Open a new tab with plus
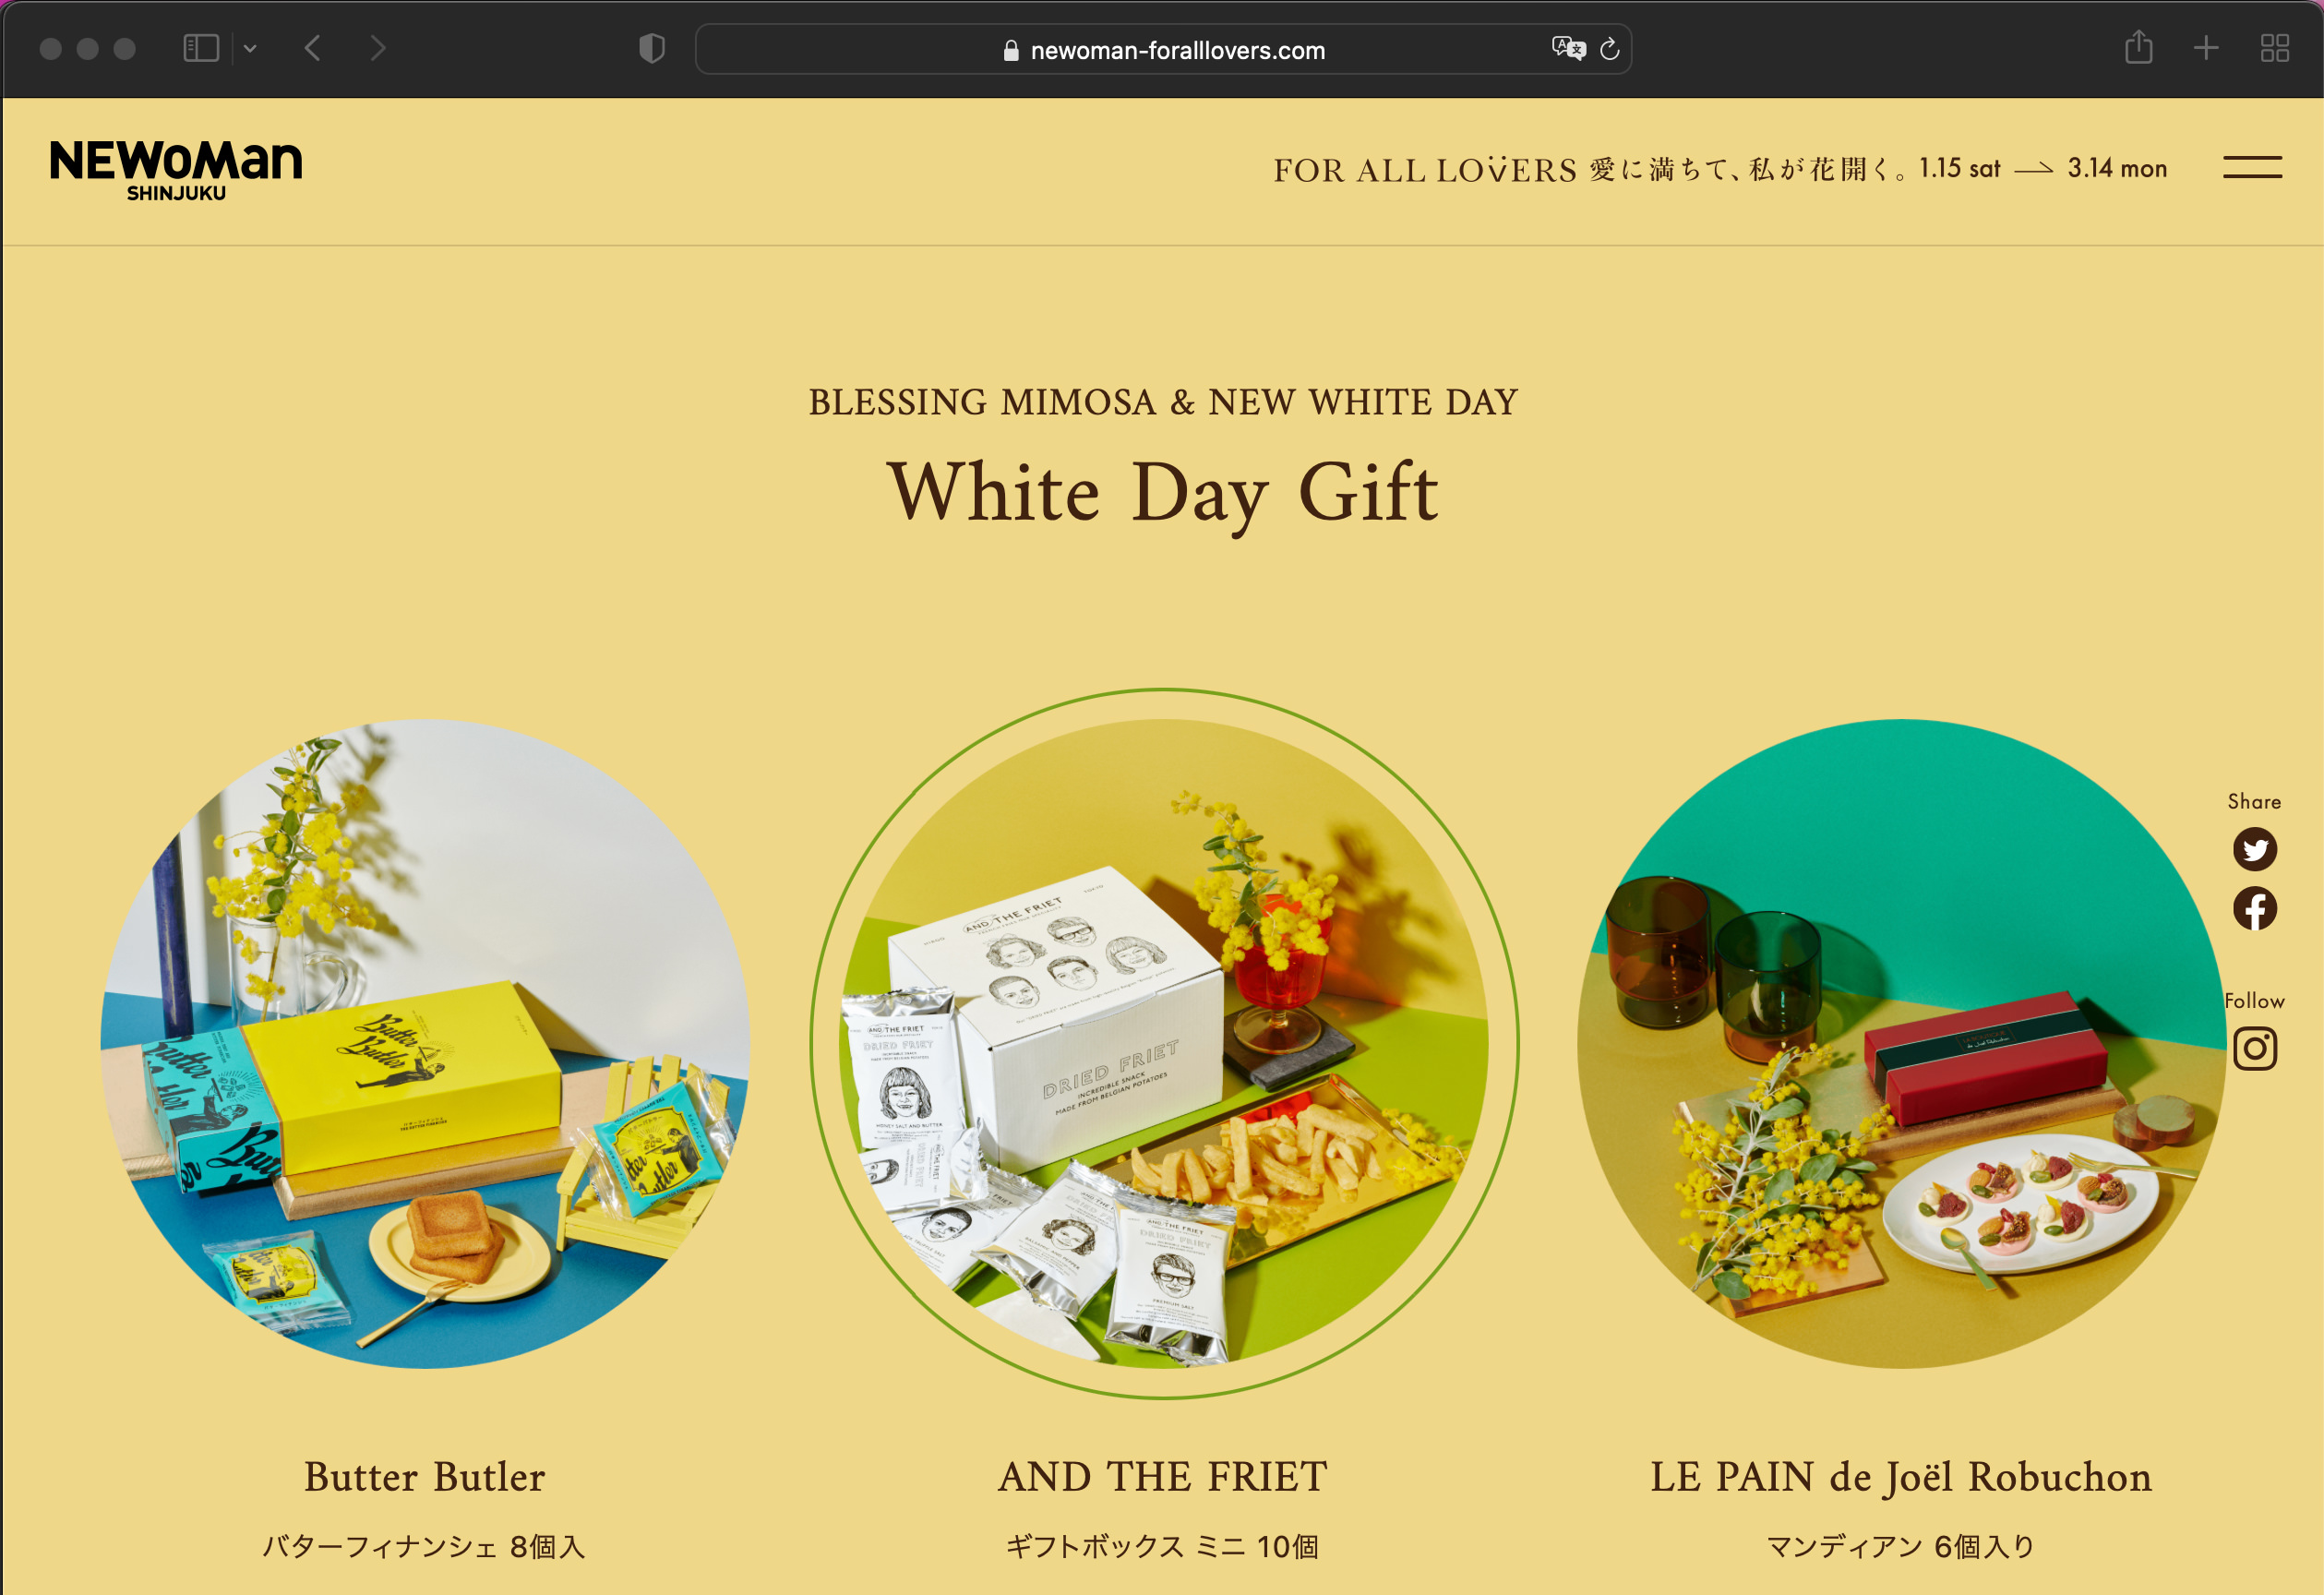Screen dimensions: 2324x1595 coord(2205,48)
